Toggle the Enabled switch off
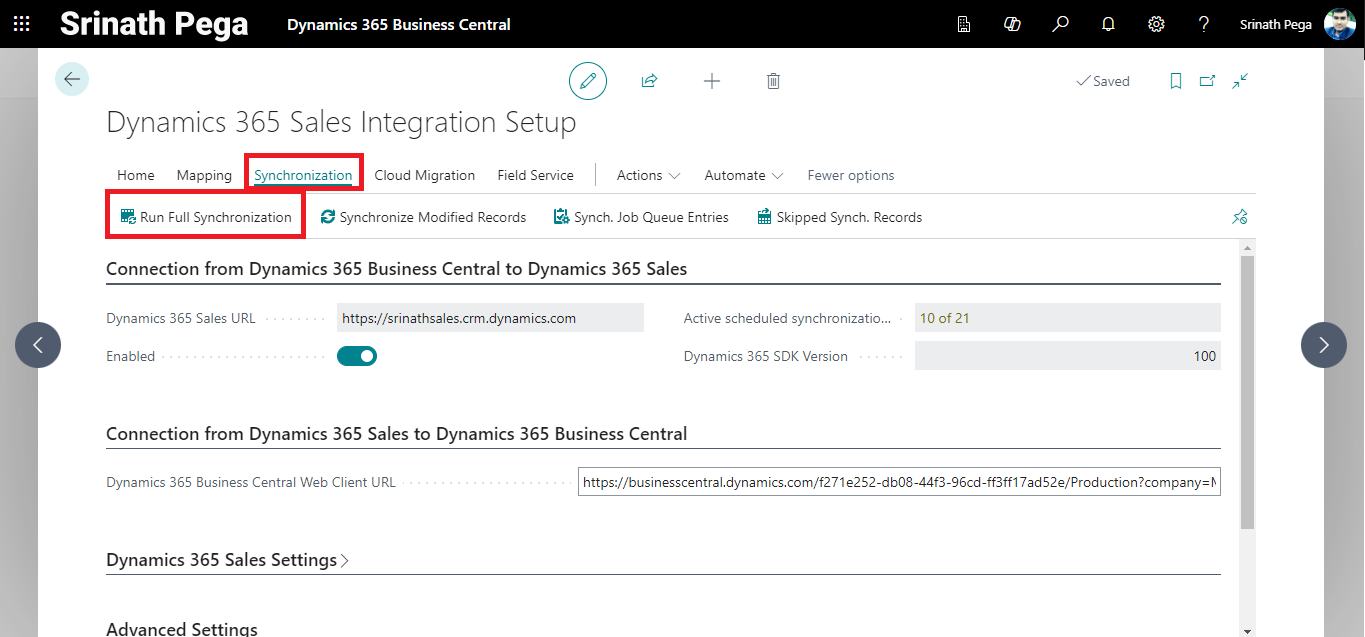This screenshot has height=637, width=1365. [357, 356]
